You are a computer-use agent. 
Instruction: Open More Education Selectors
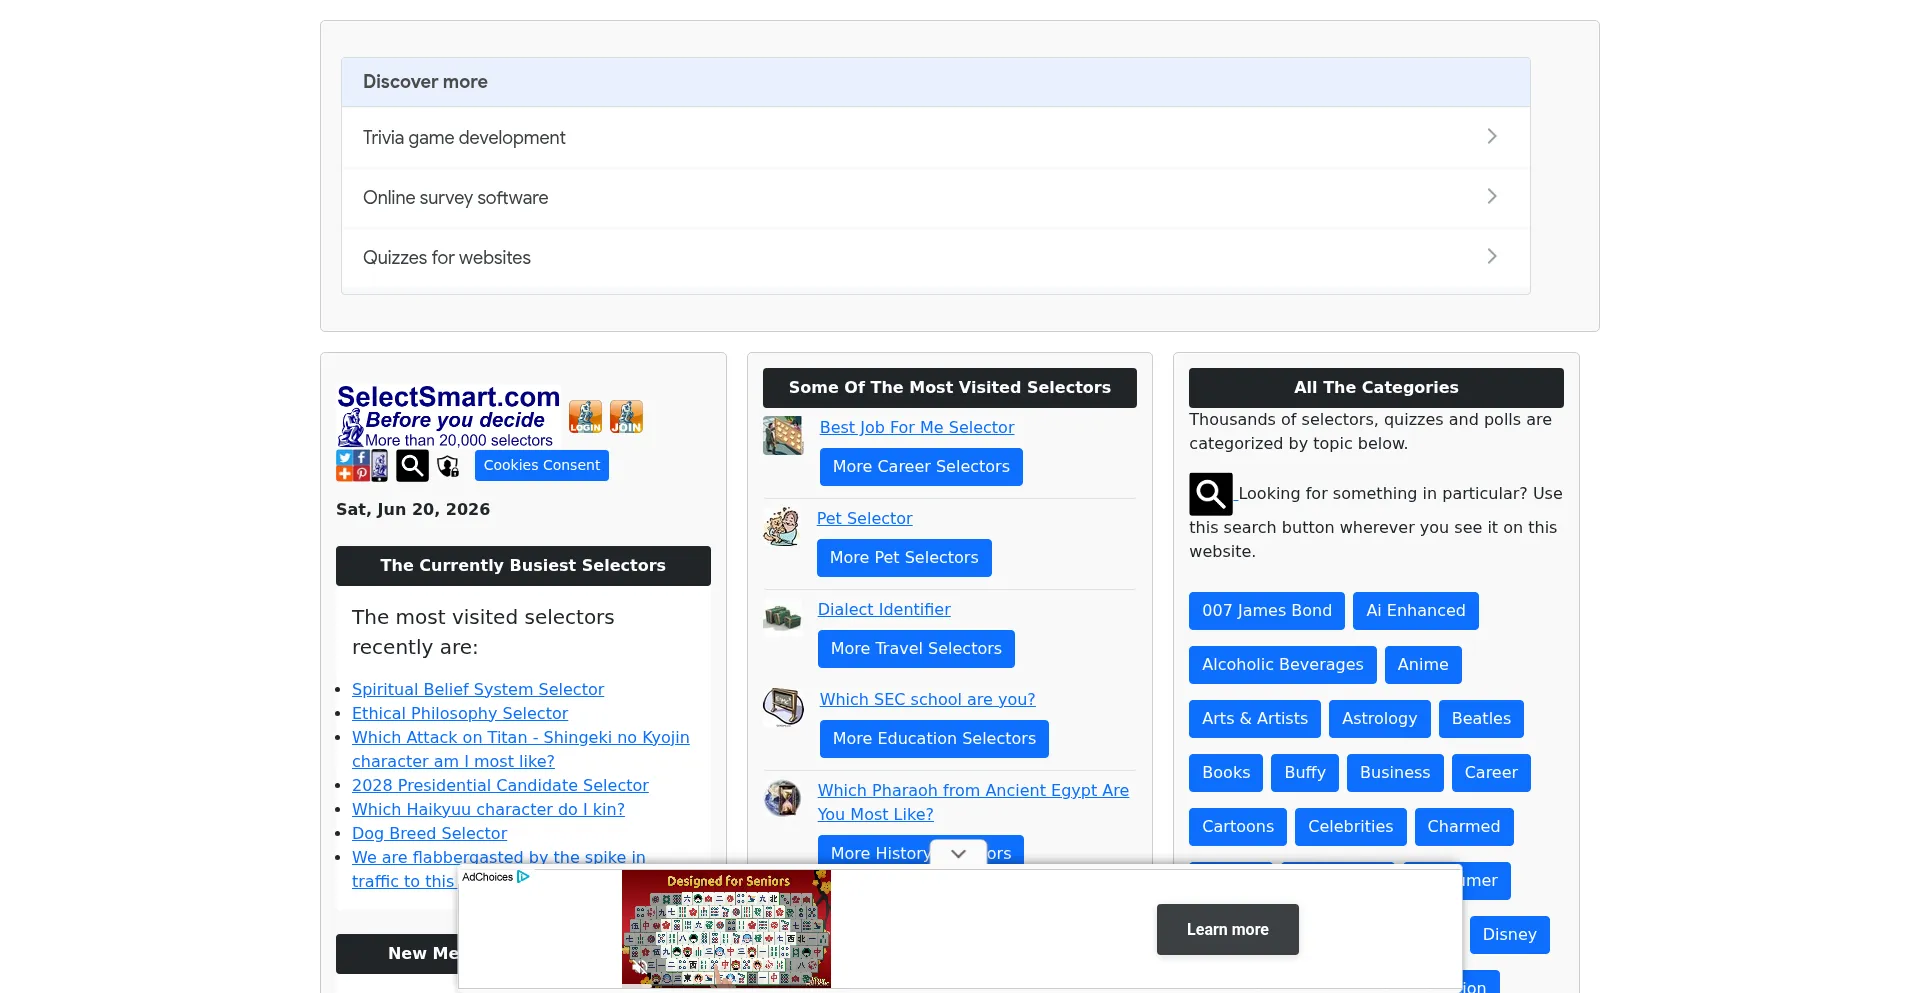click(934, 739)
